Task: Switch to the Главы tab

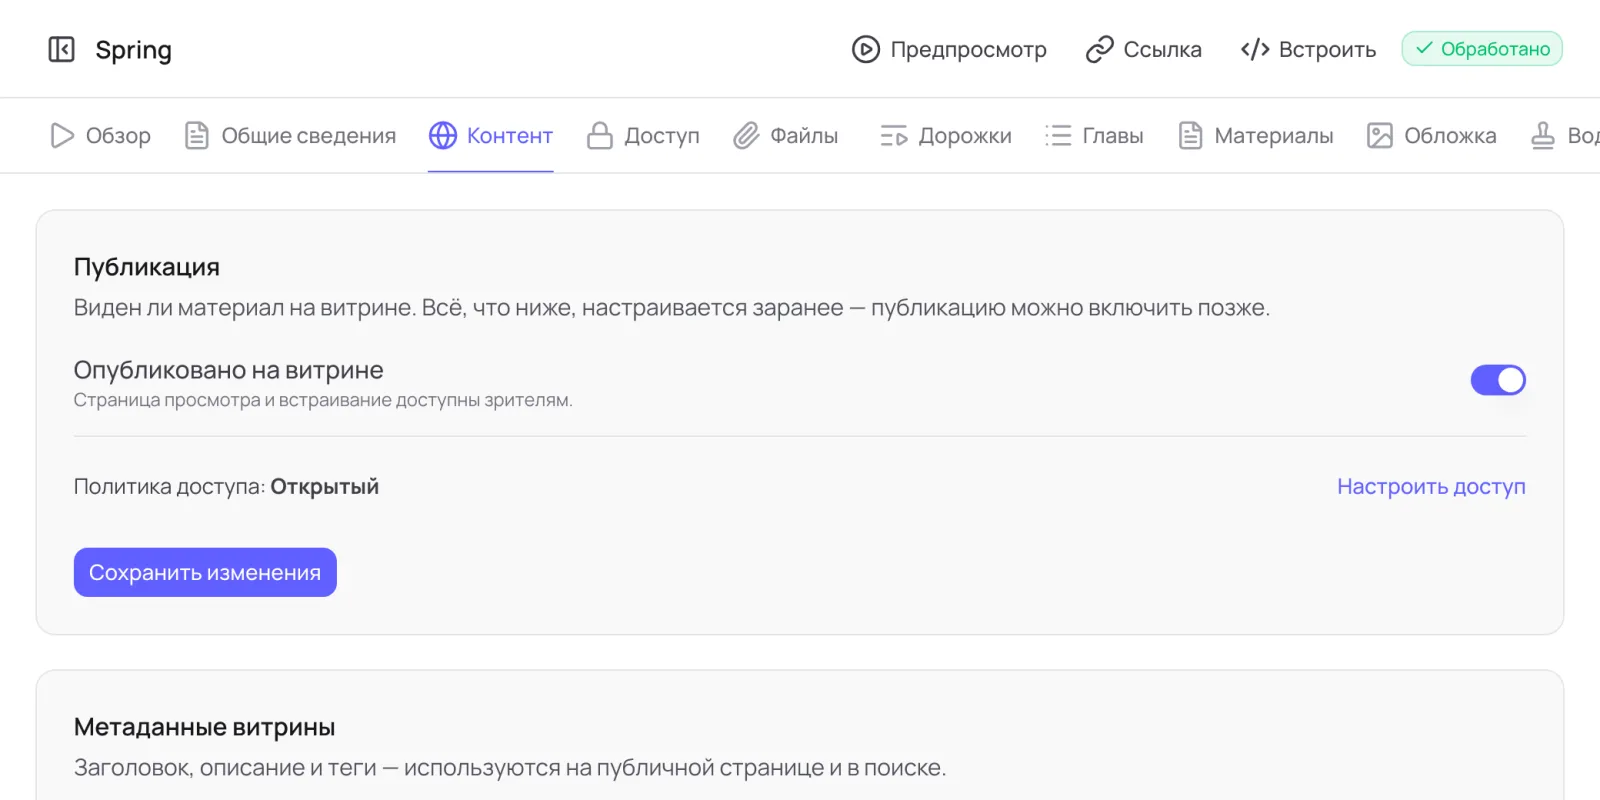Action: click(1094, 135)
